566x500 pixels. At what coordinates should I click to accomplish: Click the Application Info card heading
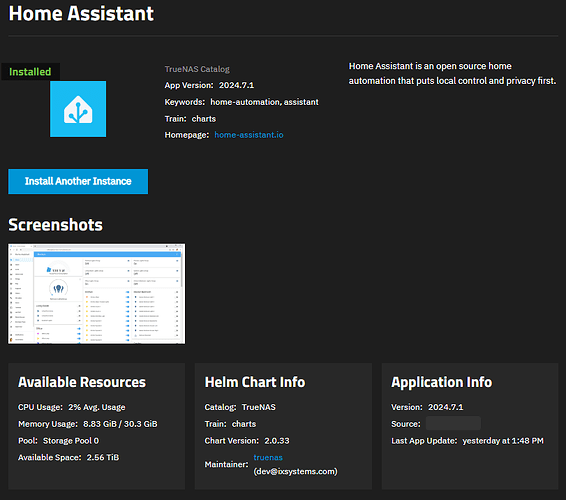(x=441, y=382)
